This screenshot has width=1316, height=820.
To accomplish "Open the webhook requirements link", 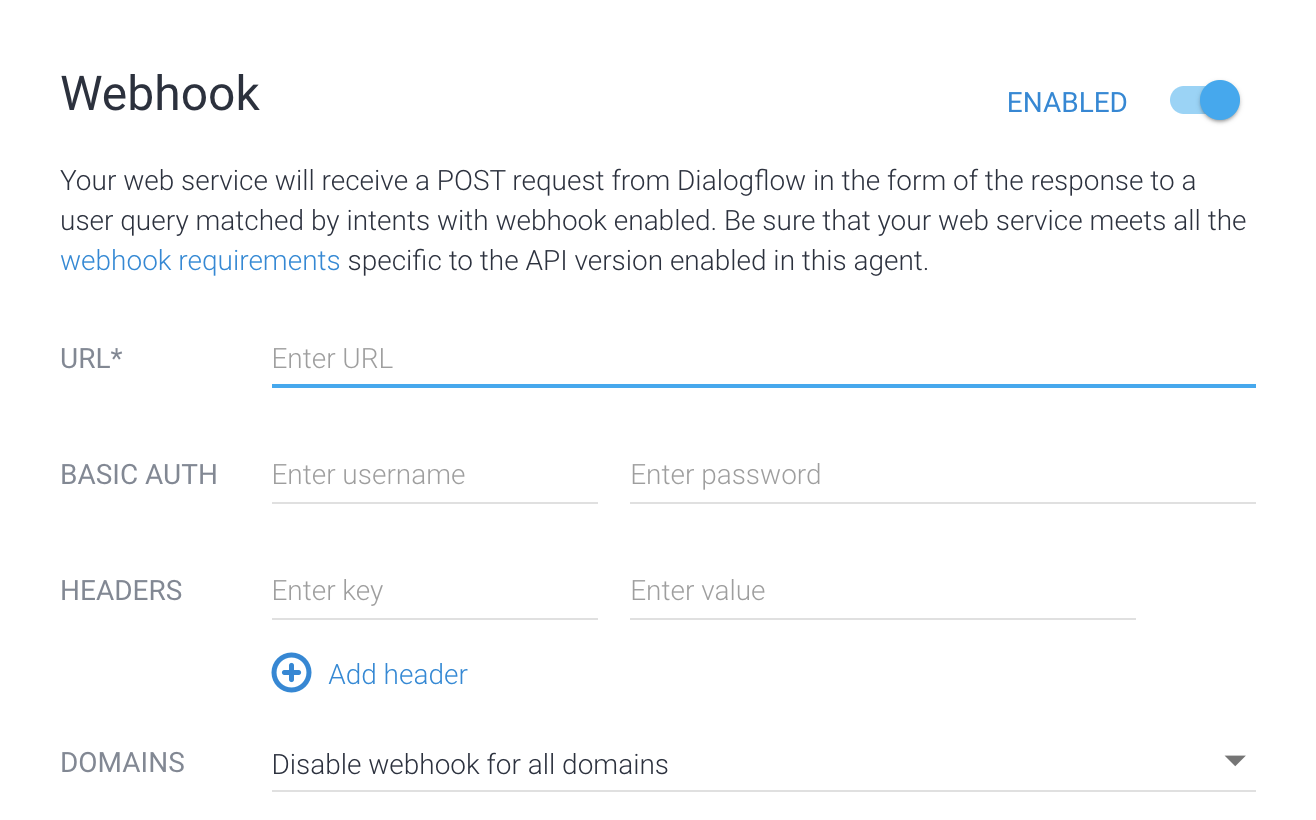I will pyautogui.click(x=200, y=260).
